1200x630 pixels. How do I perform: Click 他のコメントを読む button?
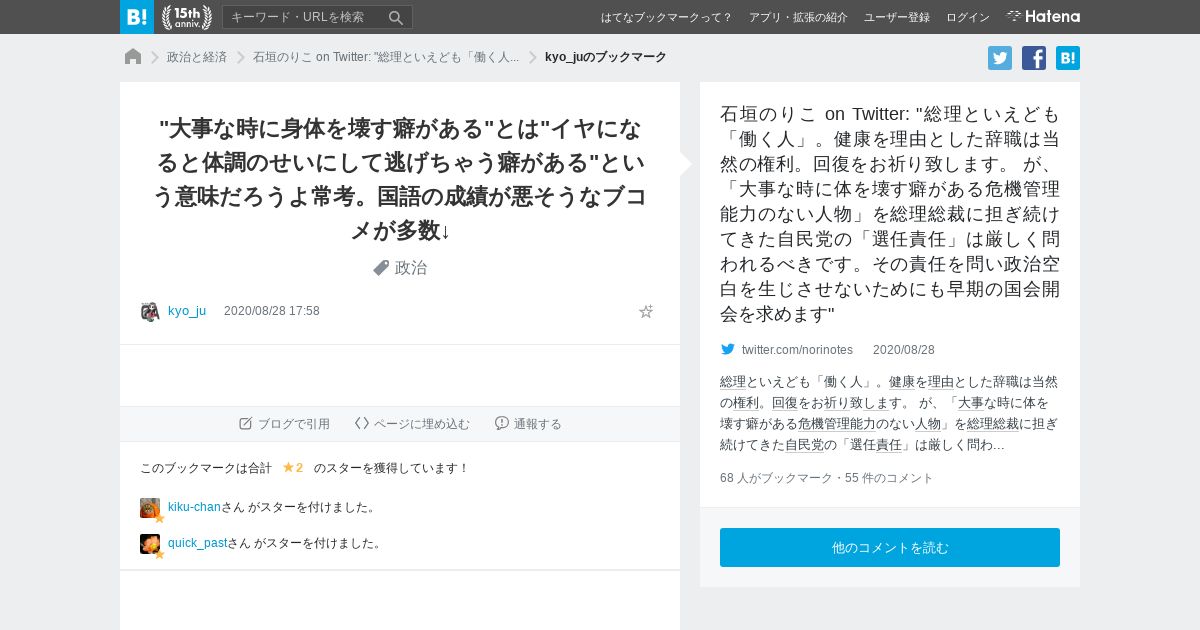point(890,548)
